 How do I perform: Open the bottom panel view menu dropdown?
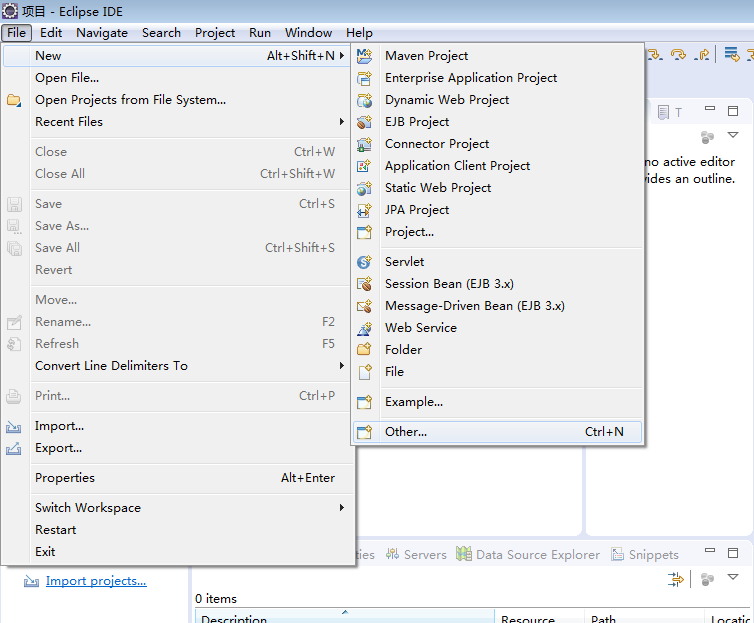click(733, 577)
